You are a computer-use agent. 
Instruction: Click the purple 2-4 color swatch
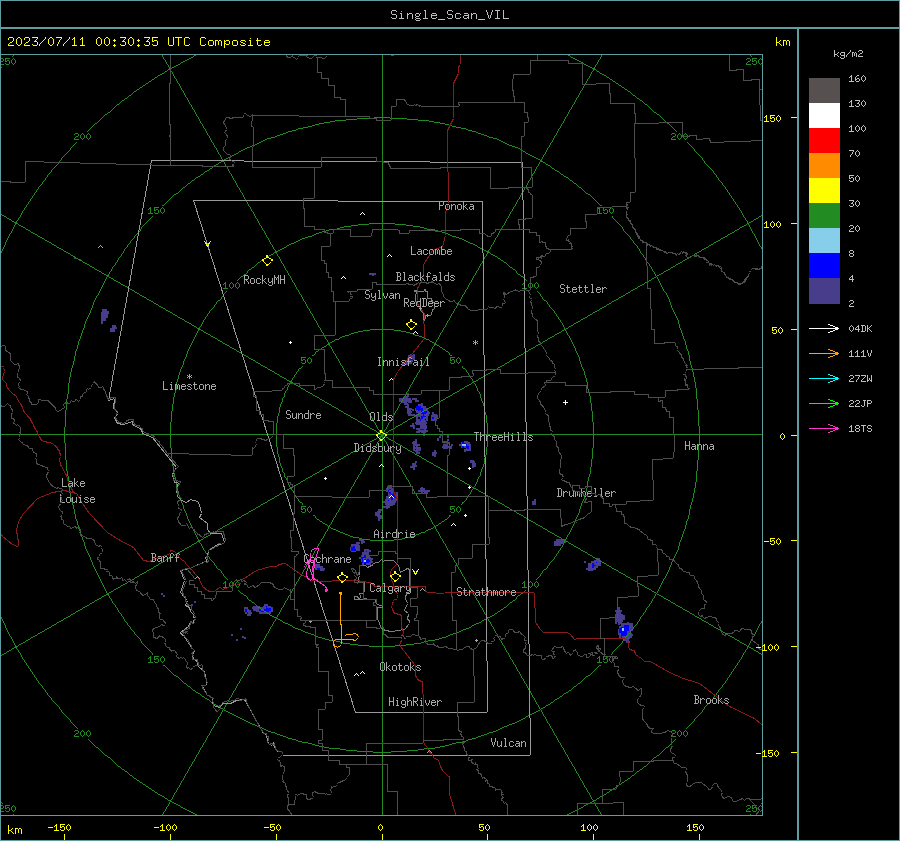point(824,290)
